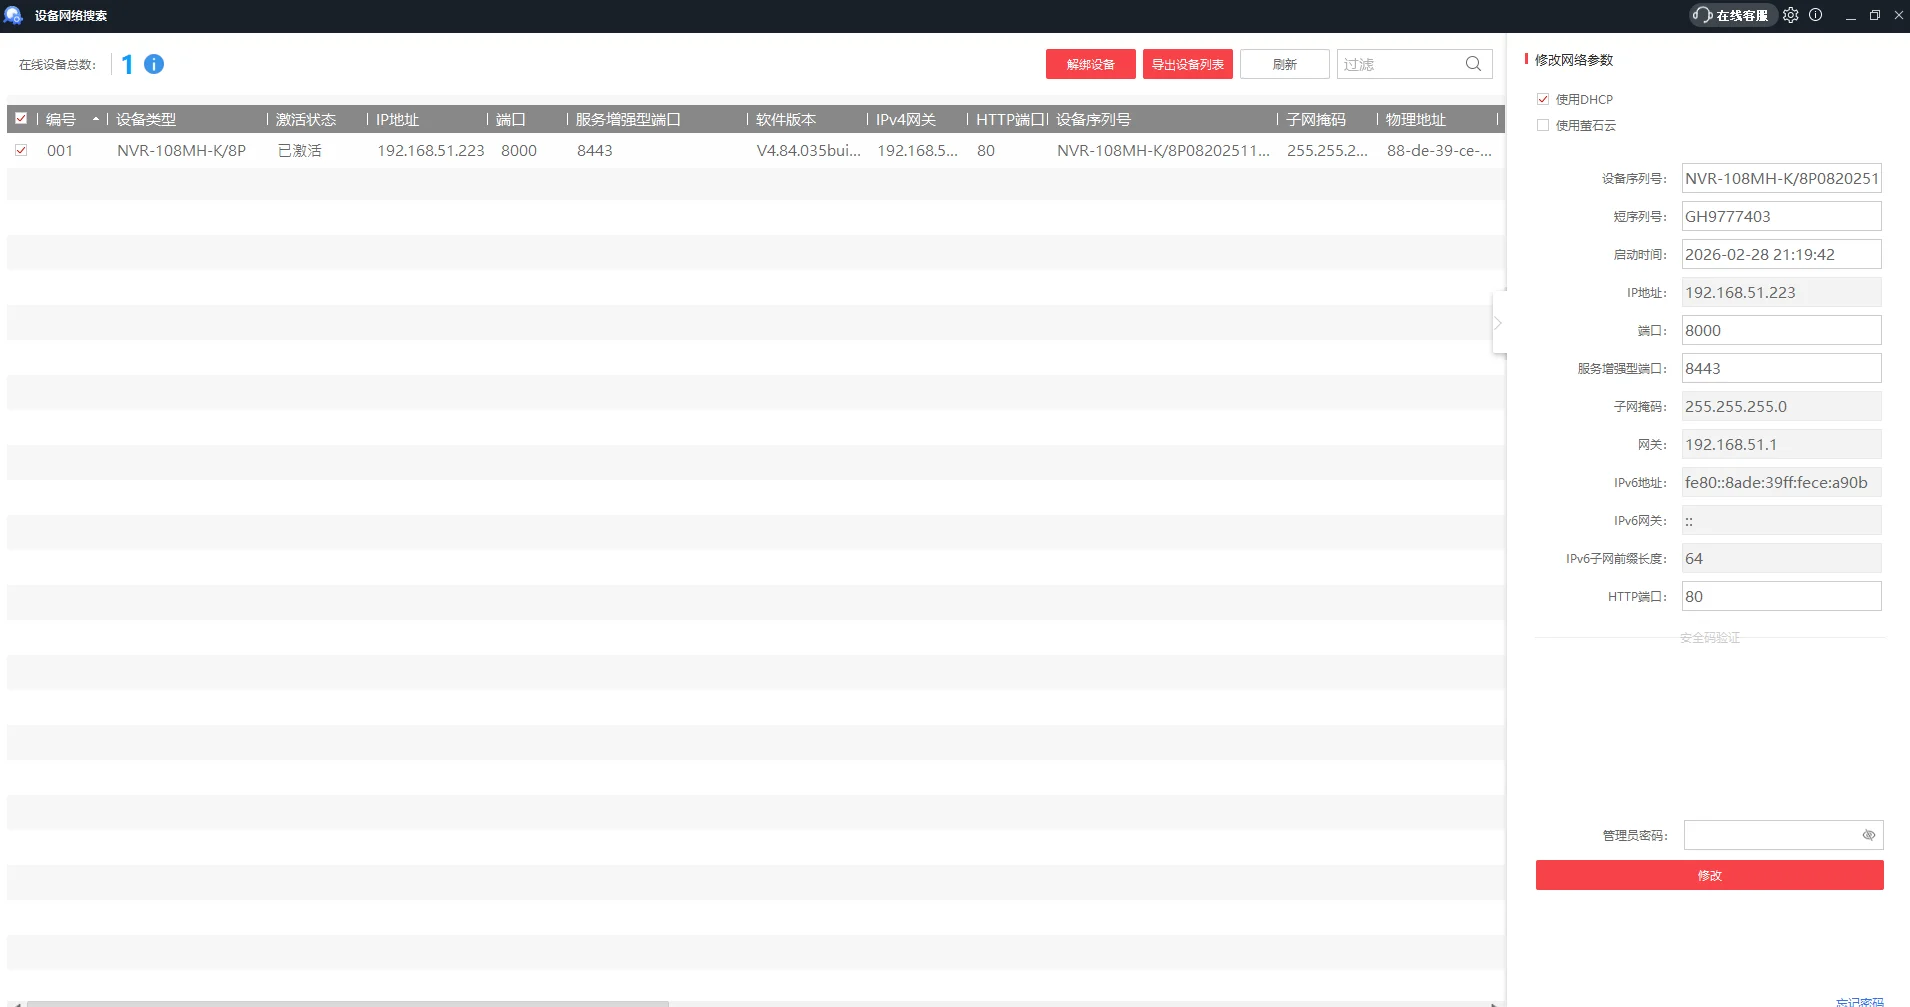Click the IP地址 column header
1910x1007 pixels.
[397, 119]
